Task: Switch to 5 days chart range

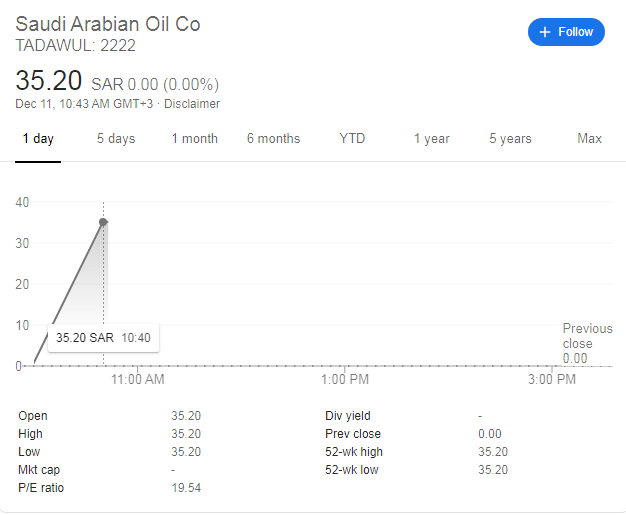Action: [x=116, y=139]
